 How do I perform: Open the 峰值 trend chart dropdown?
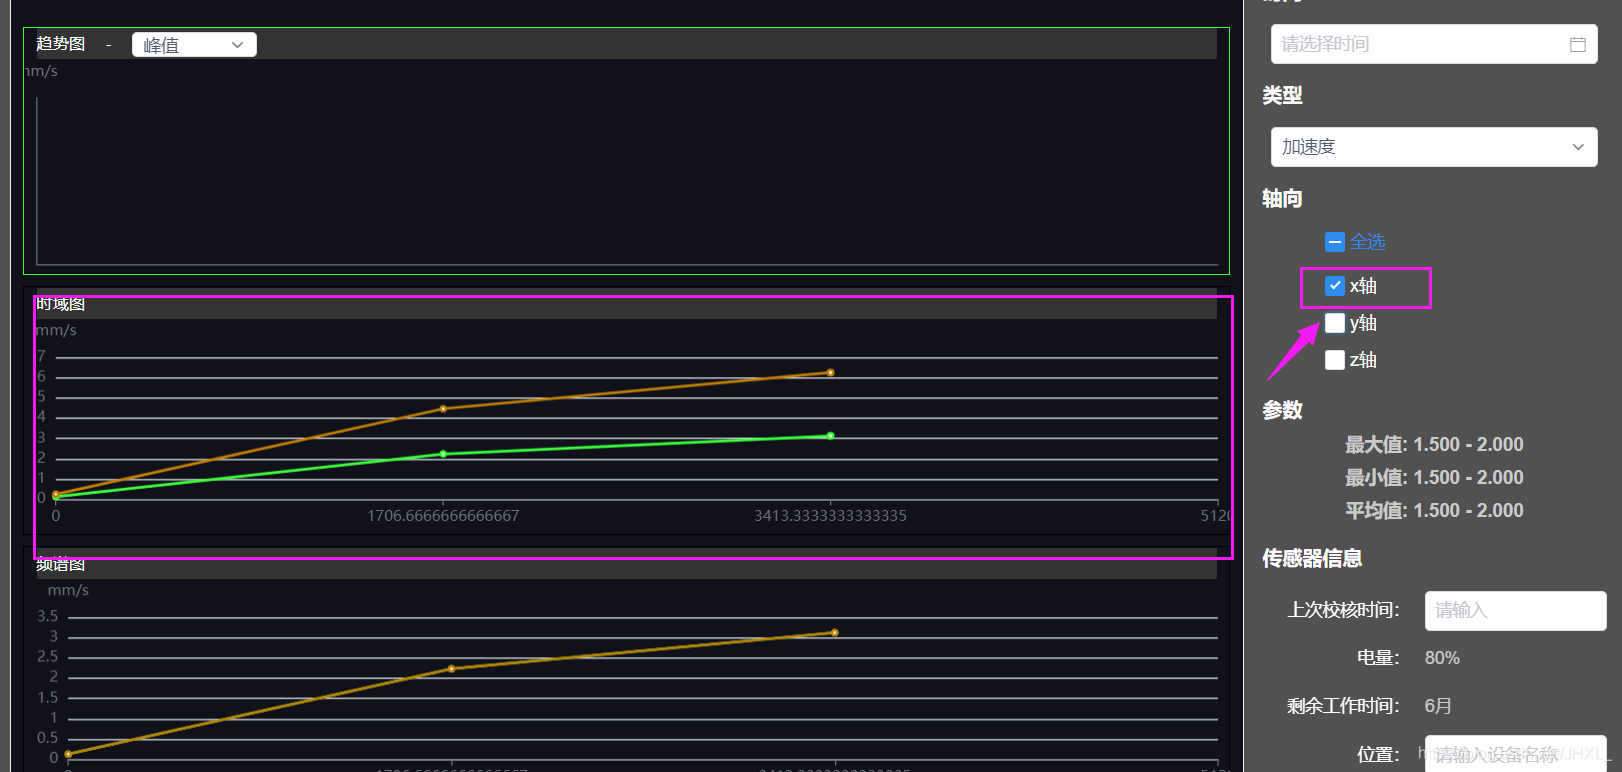pyautogui.click(x=194, y=45)
